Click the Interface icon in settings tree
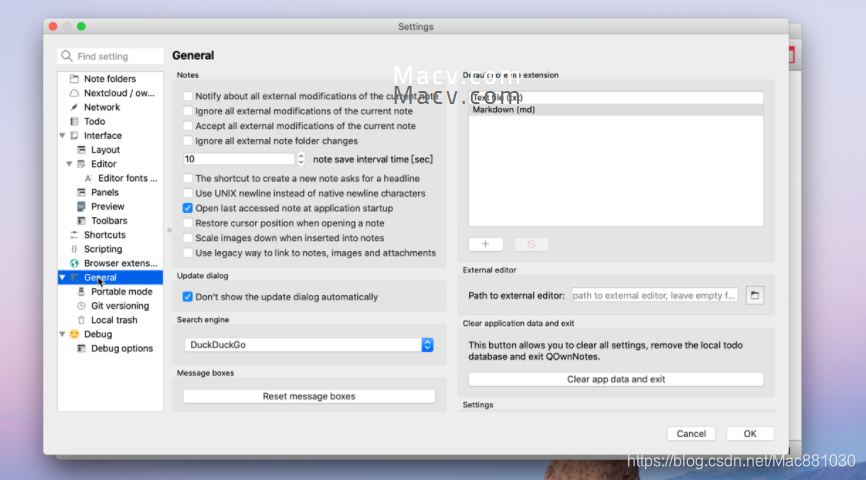The height and width of the screenshot is (480, 866). pos(74,135)
